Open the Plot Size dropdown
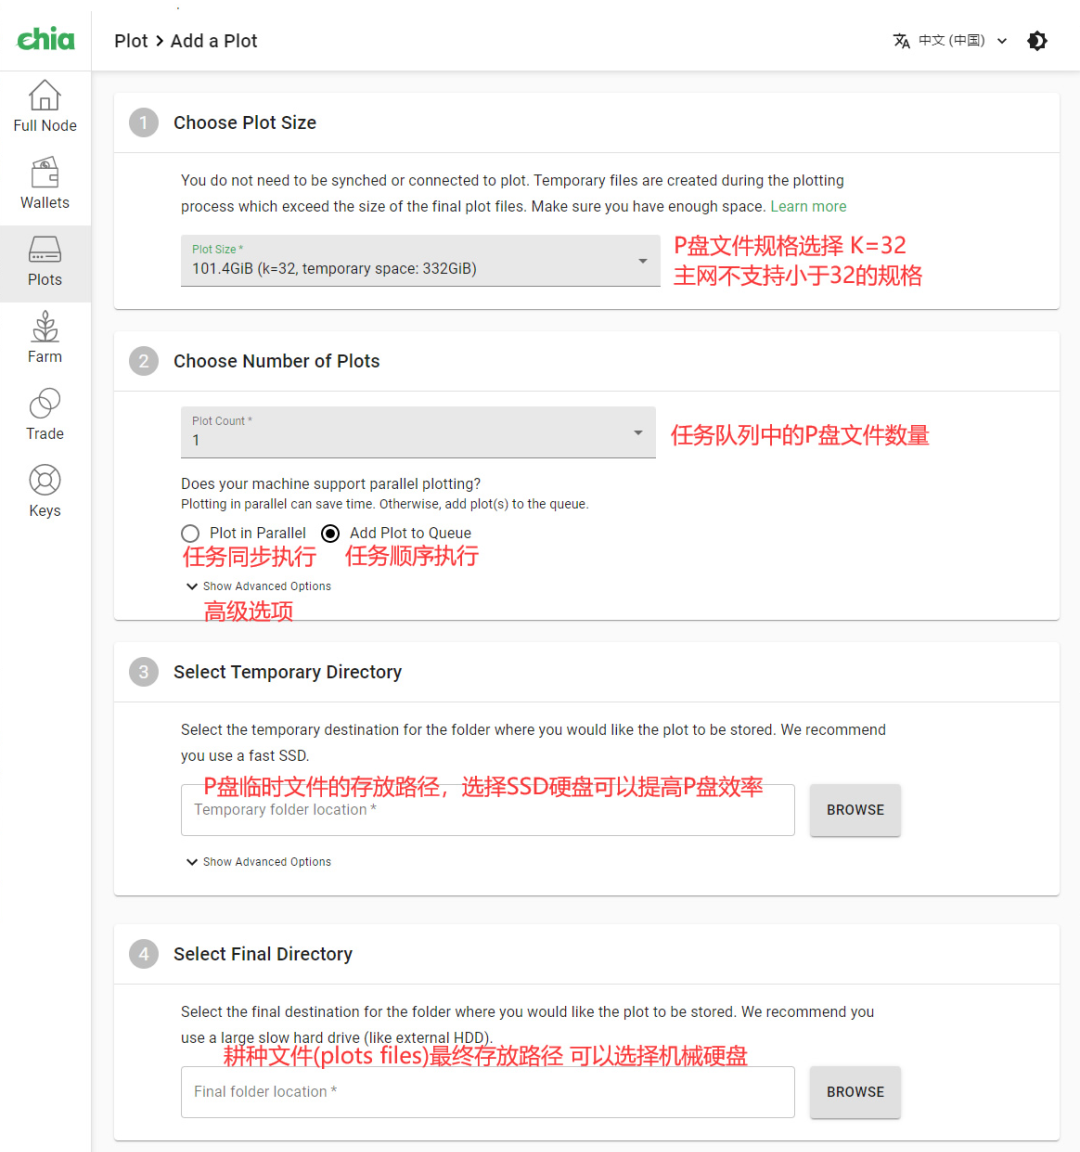This screenshot has height=1152, width=1080. click(x=420, y=261)
